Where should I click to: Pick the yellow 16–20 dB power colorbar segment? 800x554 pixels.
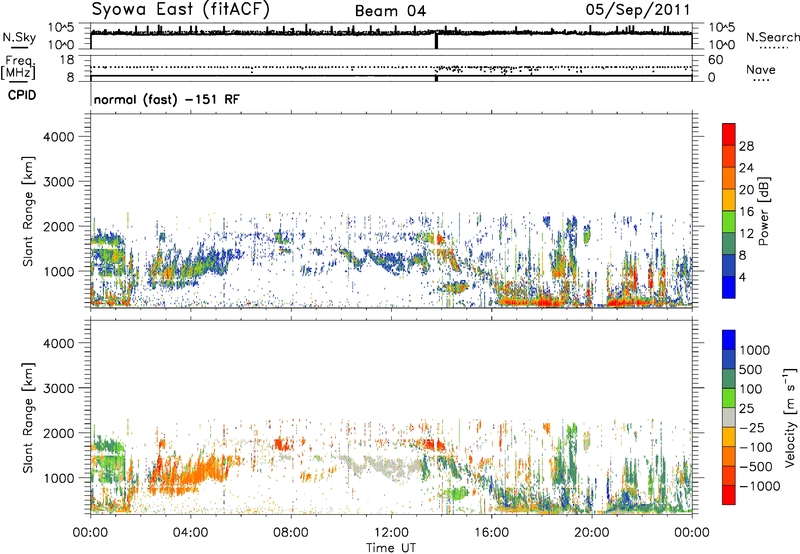(x=729, y=199)
